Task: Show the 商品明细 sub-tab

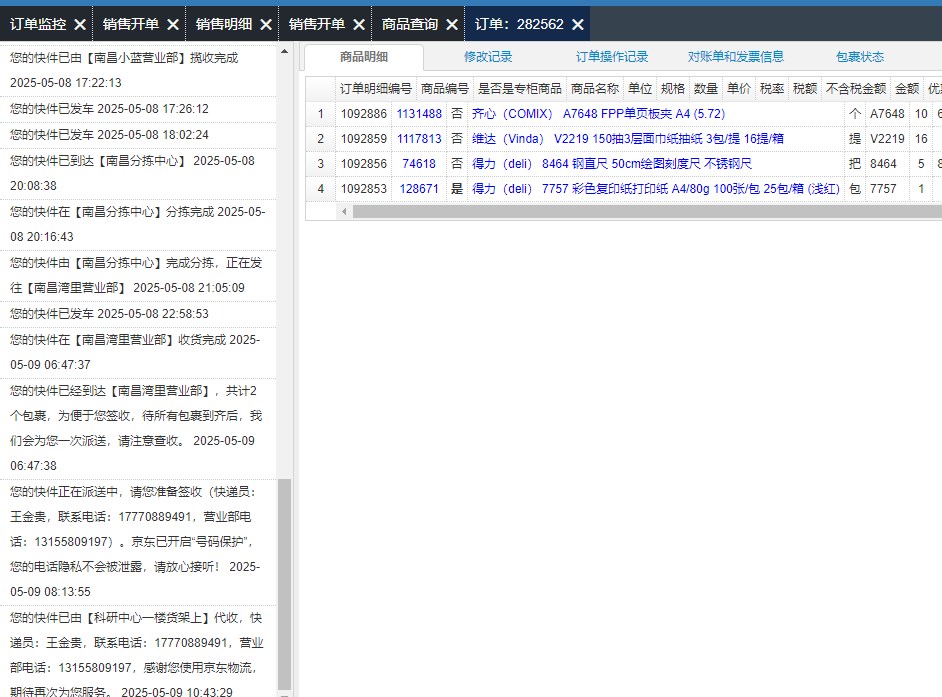Action: tap(364, 57)
